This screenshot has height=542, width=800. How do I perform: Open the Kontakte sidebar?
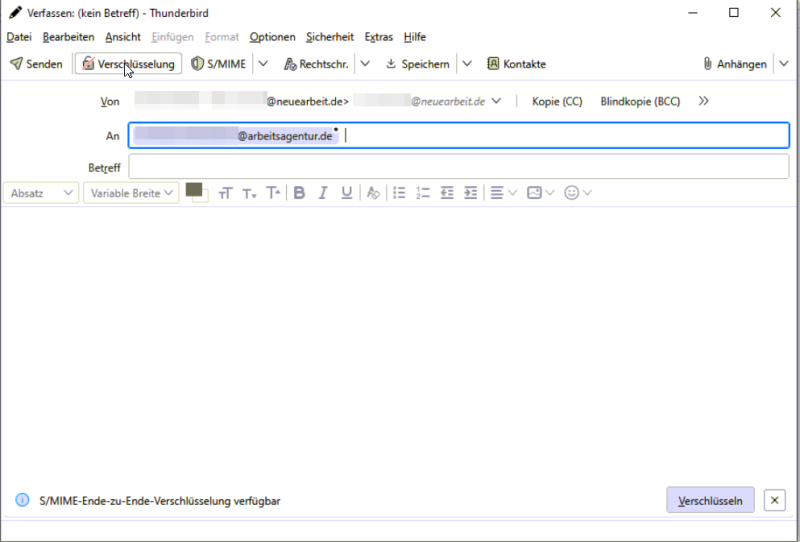click(x=516, y=64)
